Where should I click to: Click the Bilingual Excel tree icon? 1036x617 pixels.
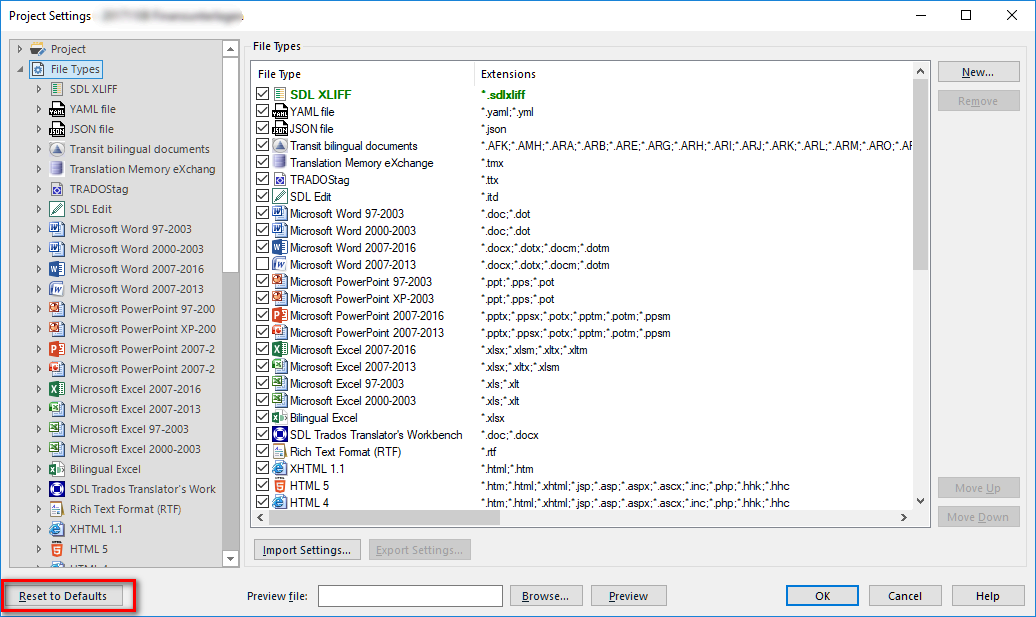tap(57, 469)
